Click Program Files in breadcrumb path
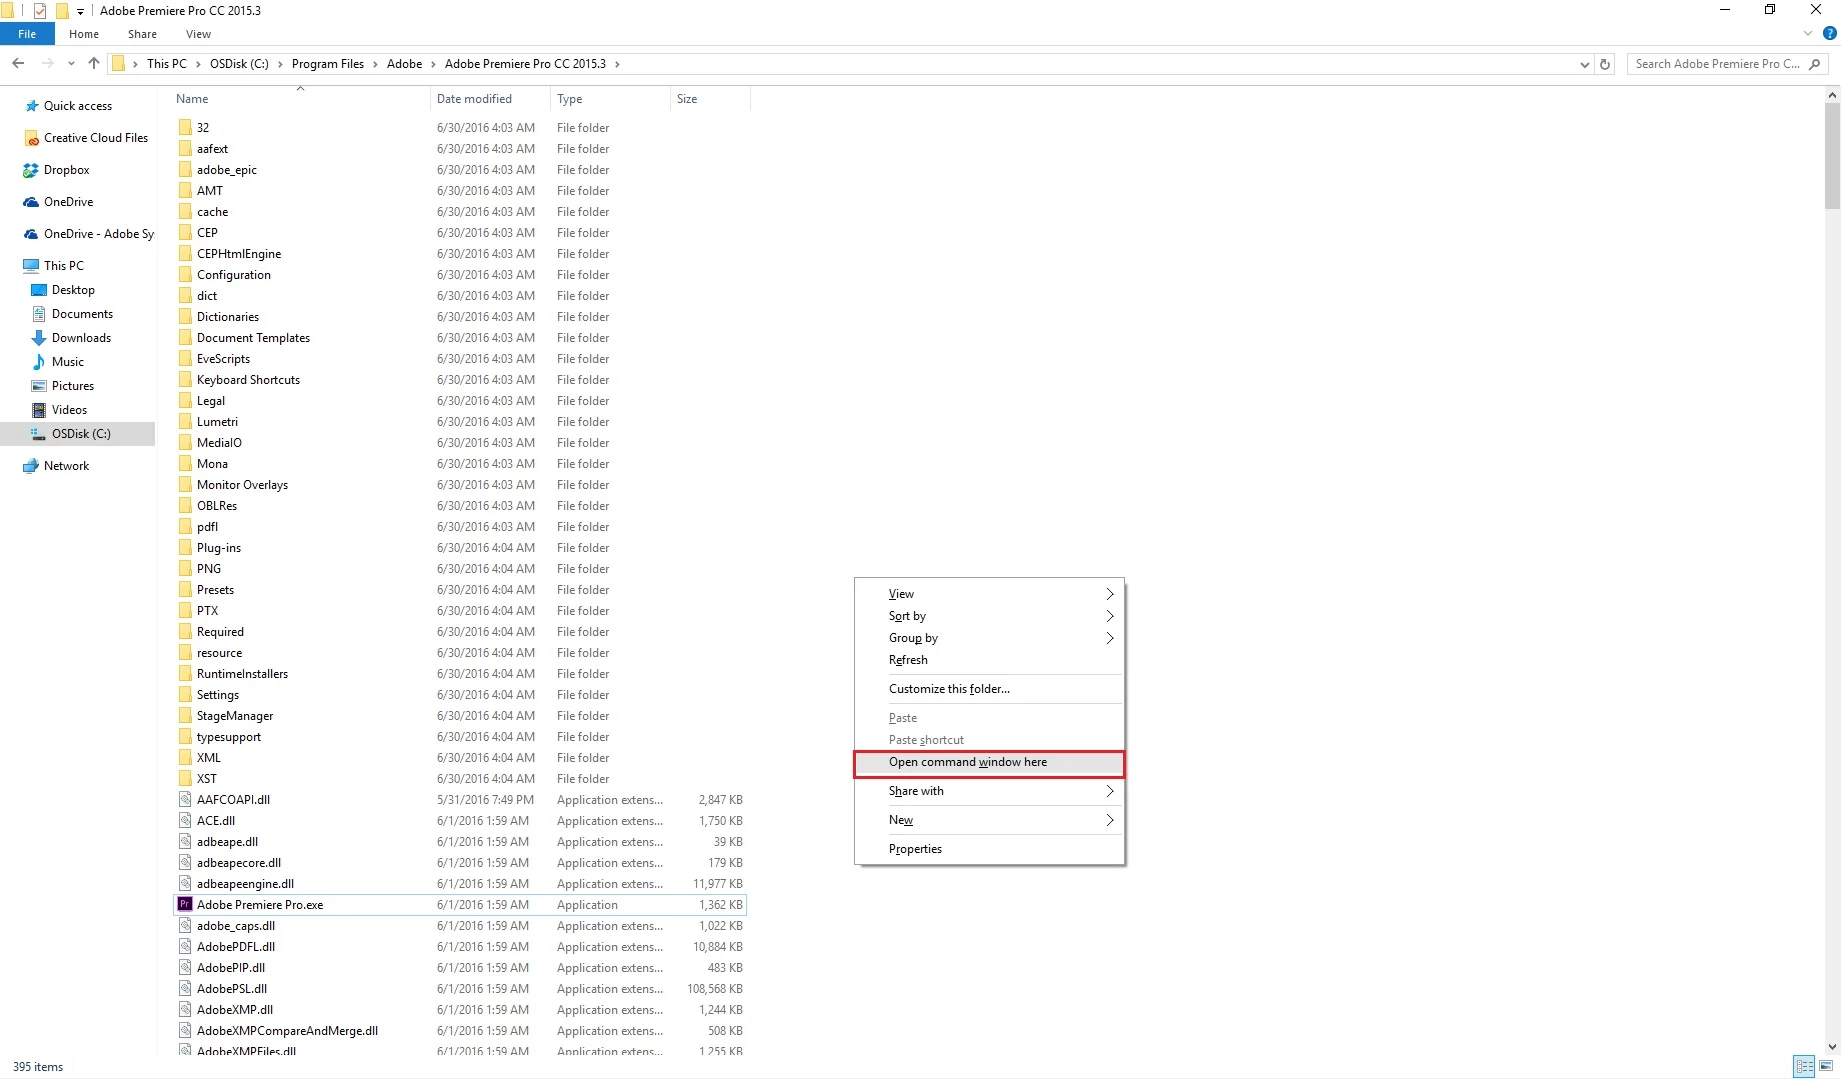This screenshot has height=1079, width=1841. point(328,64)
